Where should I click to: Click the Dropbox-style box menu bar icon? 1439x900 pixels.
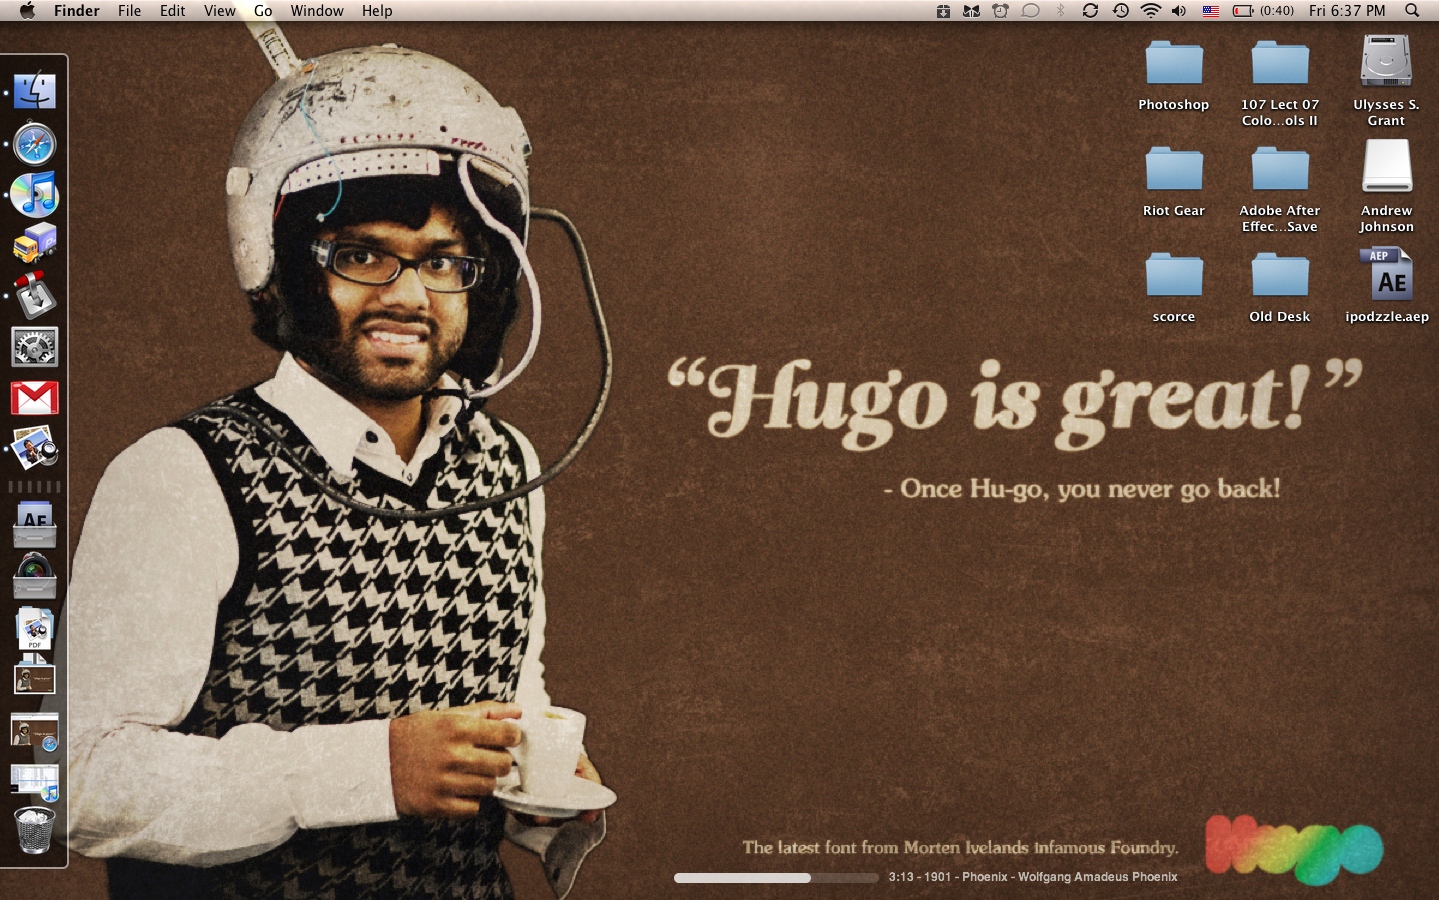point(943,11)
